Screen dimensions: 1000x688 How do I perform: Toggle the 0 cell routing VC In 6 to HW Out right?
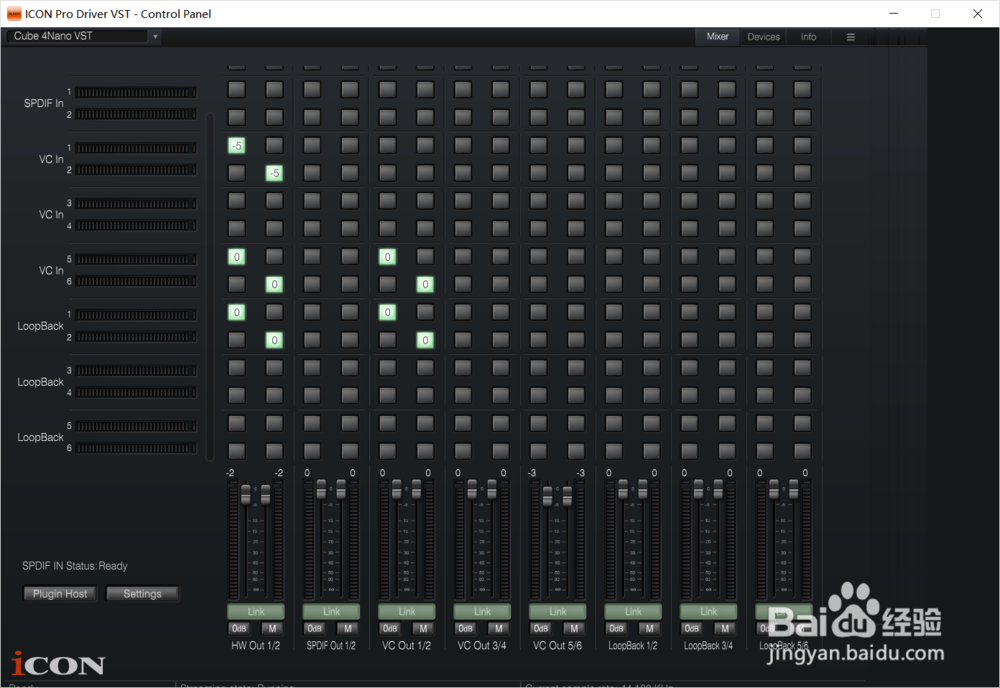274,284
